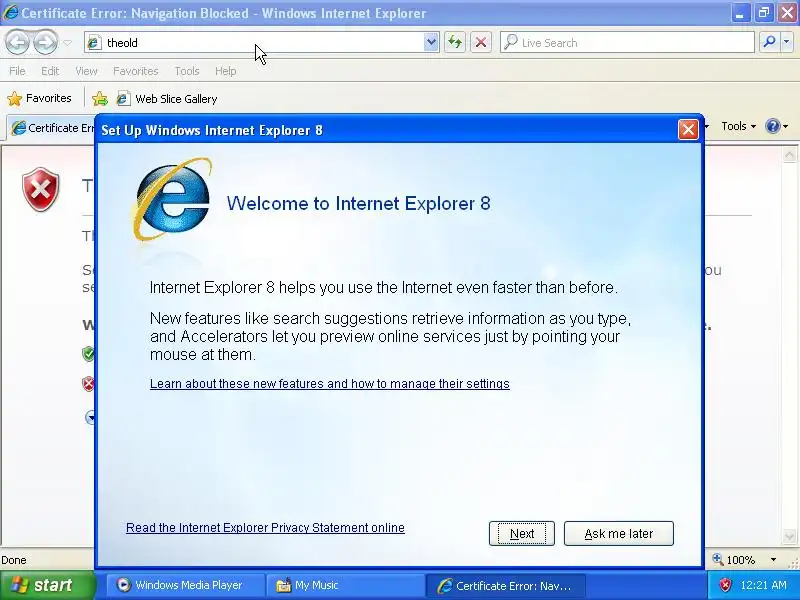Click the blue Help question mark icon

pos(772,126)
